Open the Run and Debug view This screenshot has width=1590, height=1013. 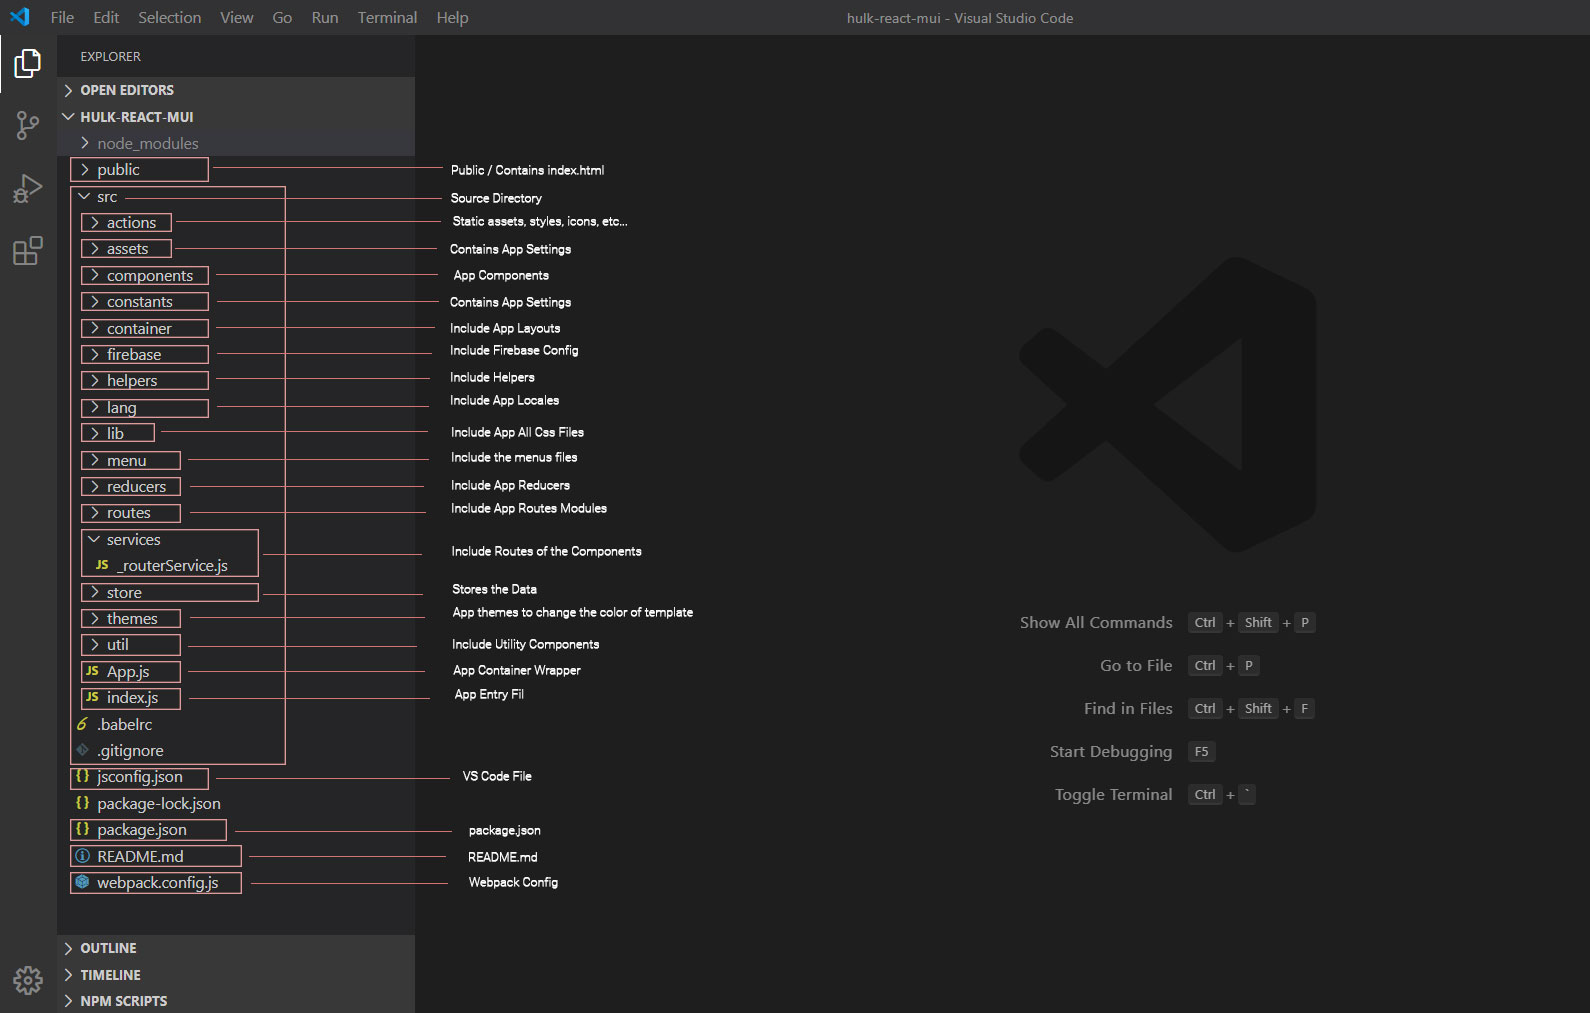[28, 188]
